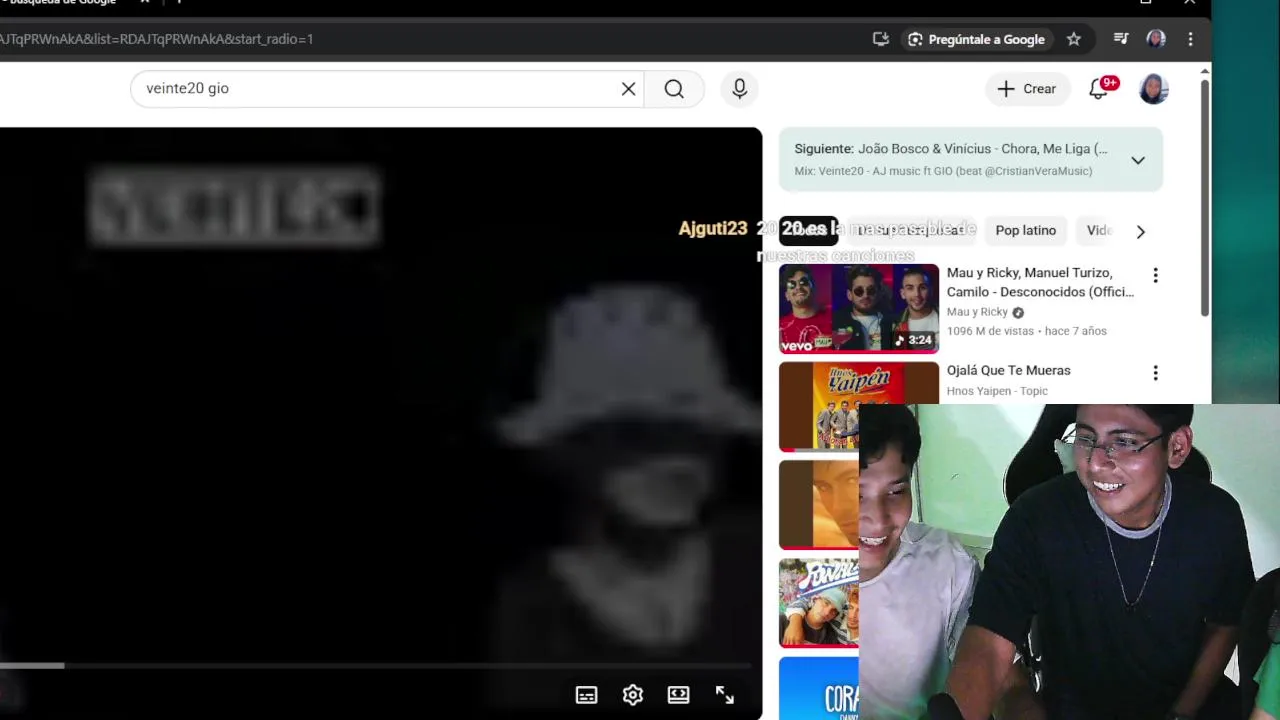The width and height of the screenshot is (1280, 720).
Task: Open the media control icon in Chrome toolbar
Action: (1121, 39)
